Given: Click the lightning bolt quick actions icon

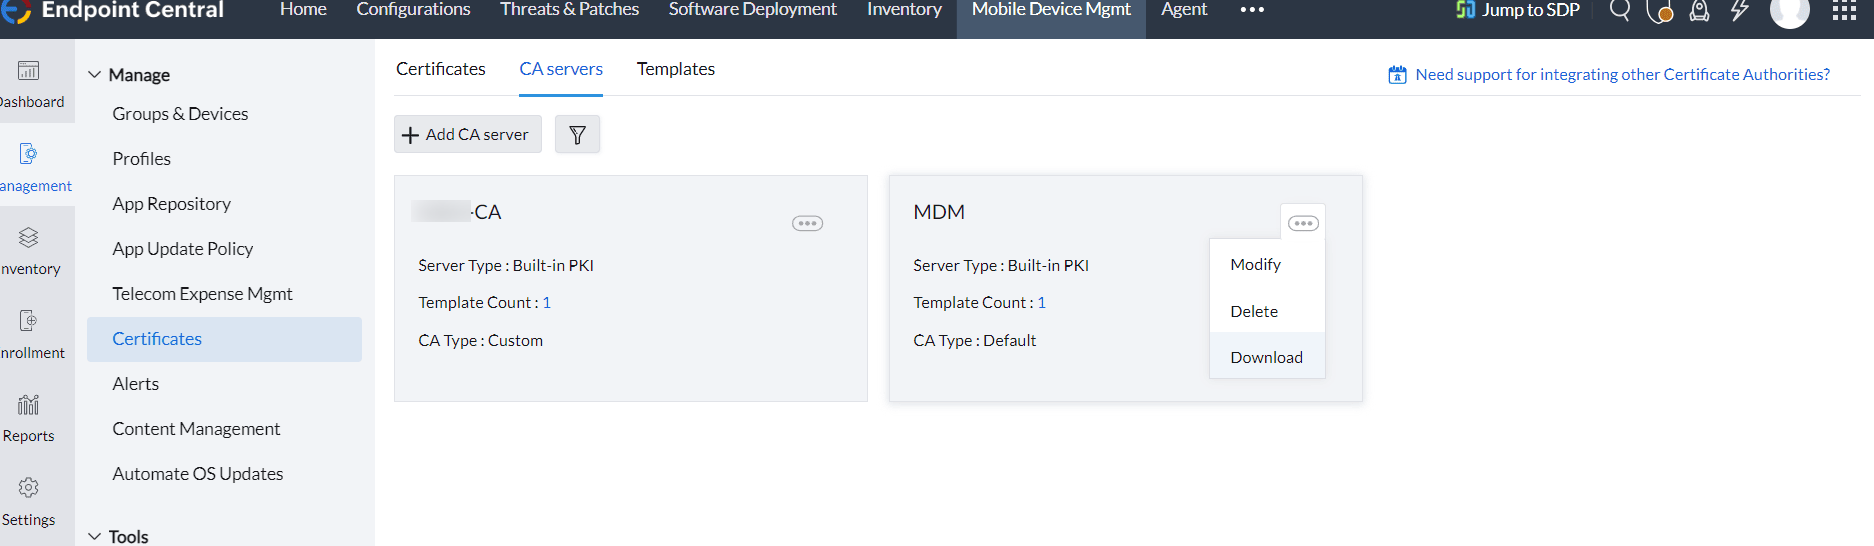Looking at the screenshot, I should tap(1740, 11).
